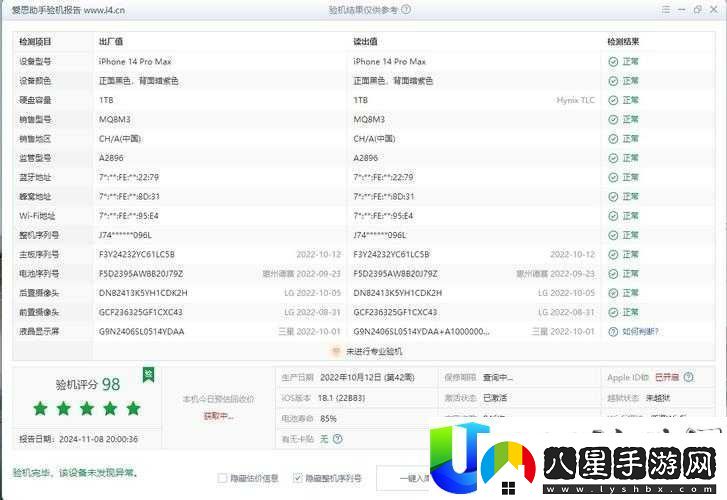Click the check icon in the Wi-Fi地址 row
Viewport: 727px width, 500px height.
coord(613,216)
